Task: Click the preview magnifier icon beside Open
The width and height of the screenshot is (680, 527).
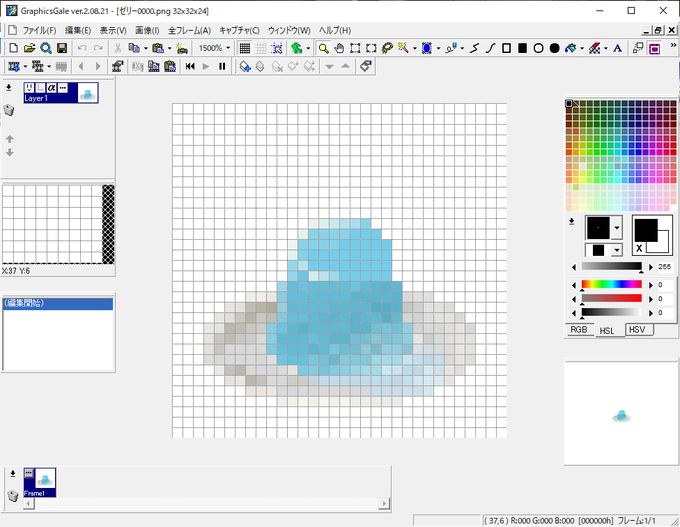Action: pyautogui.click(x=46, y=48)
